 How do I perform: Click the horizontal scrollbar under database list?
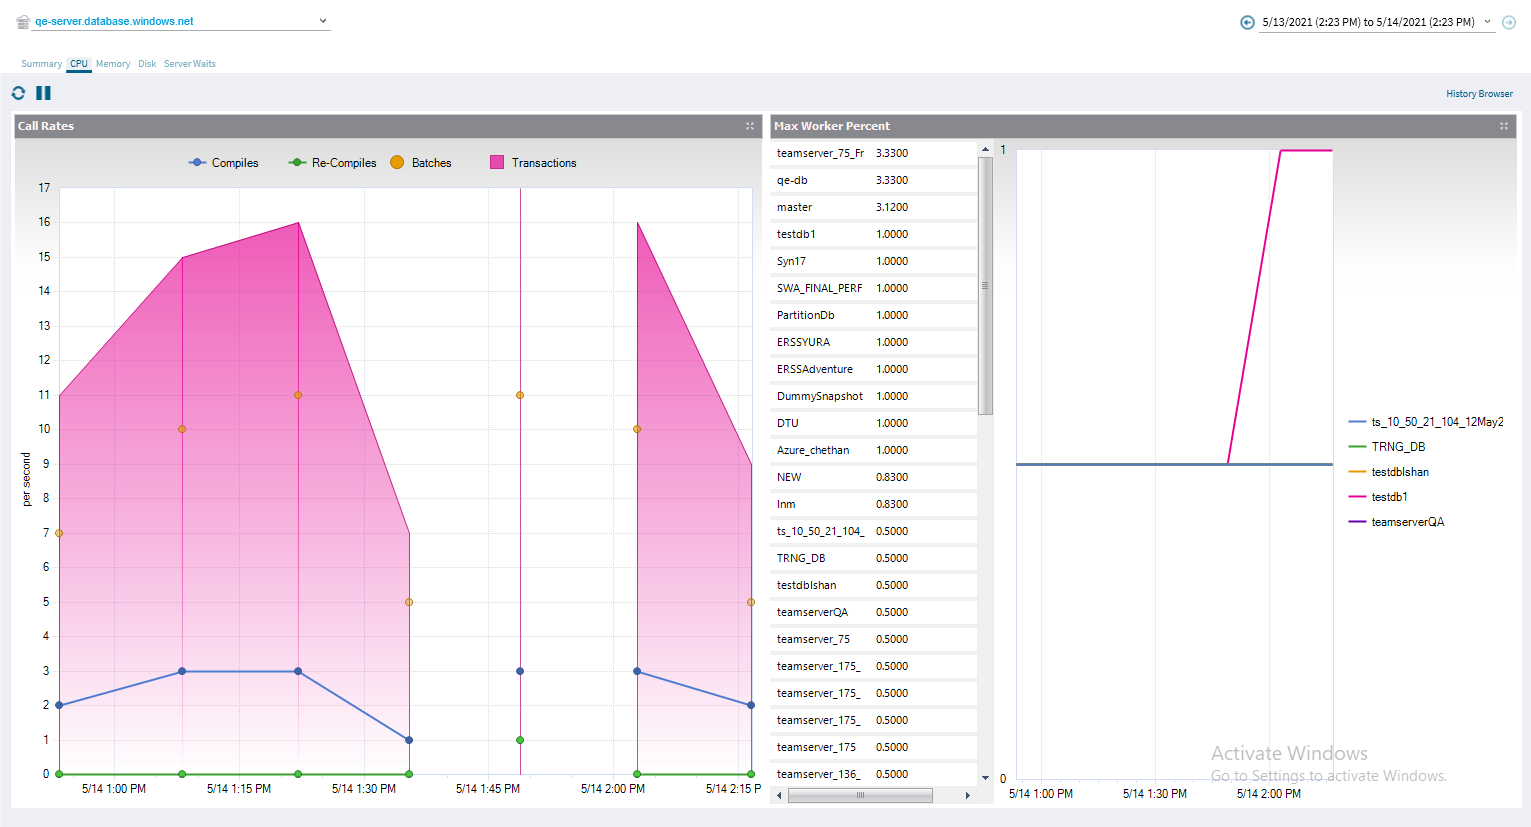[x=860, y=795]
